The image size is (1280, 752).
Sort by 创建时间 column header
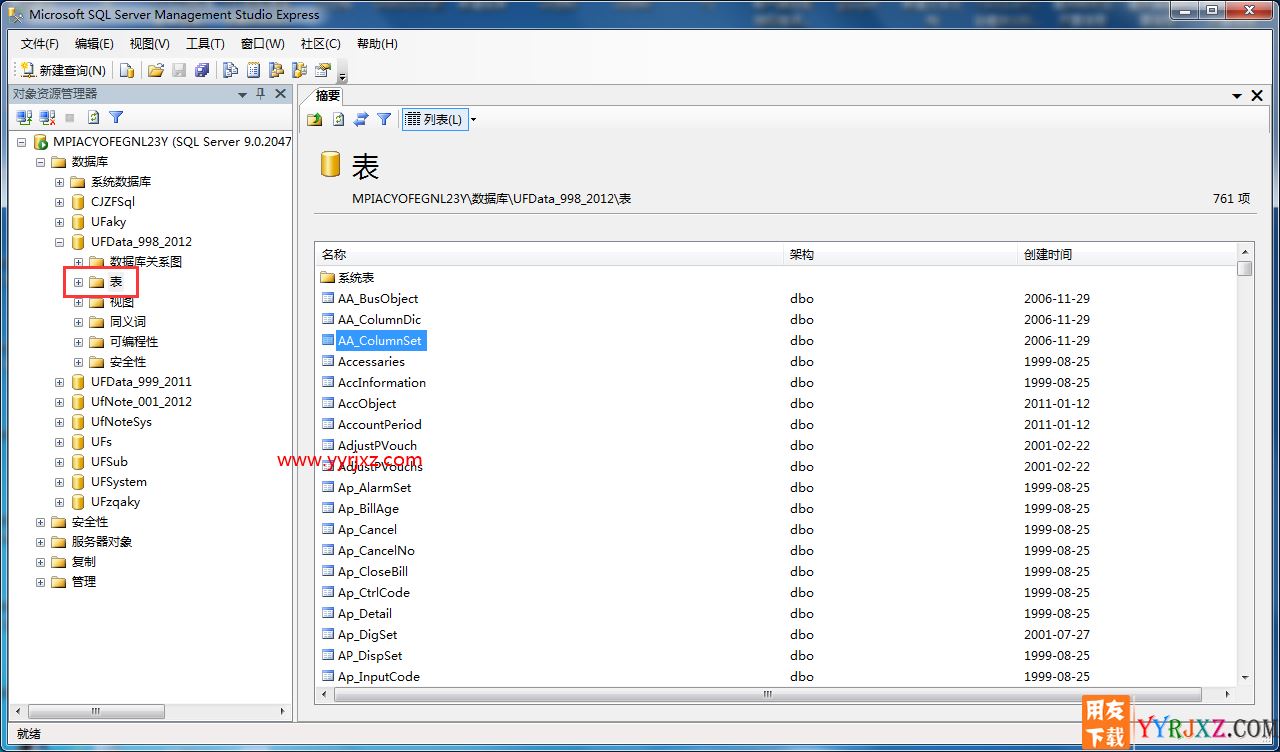tap(1127, 254)
